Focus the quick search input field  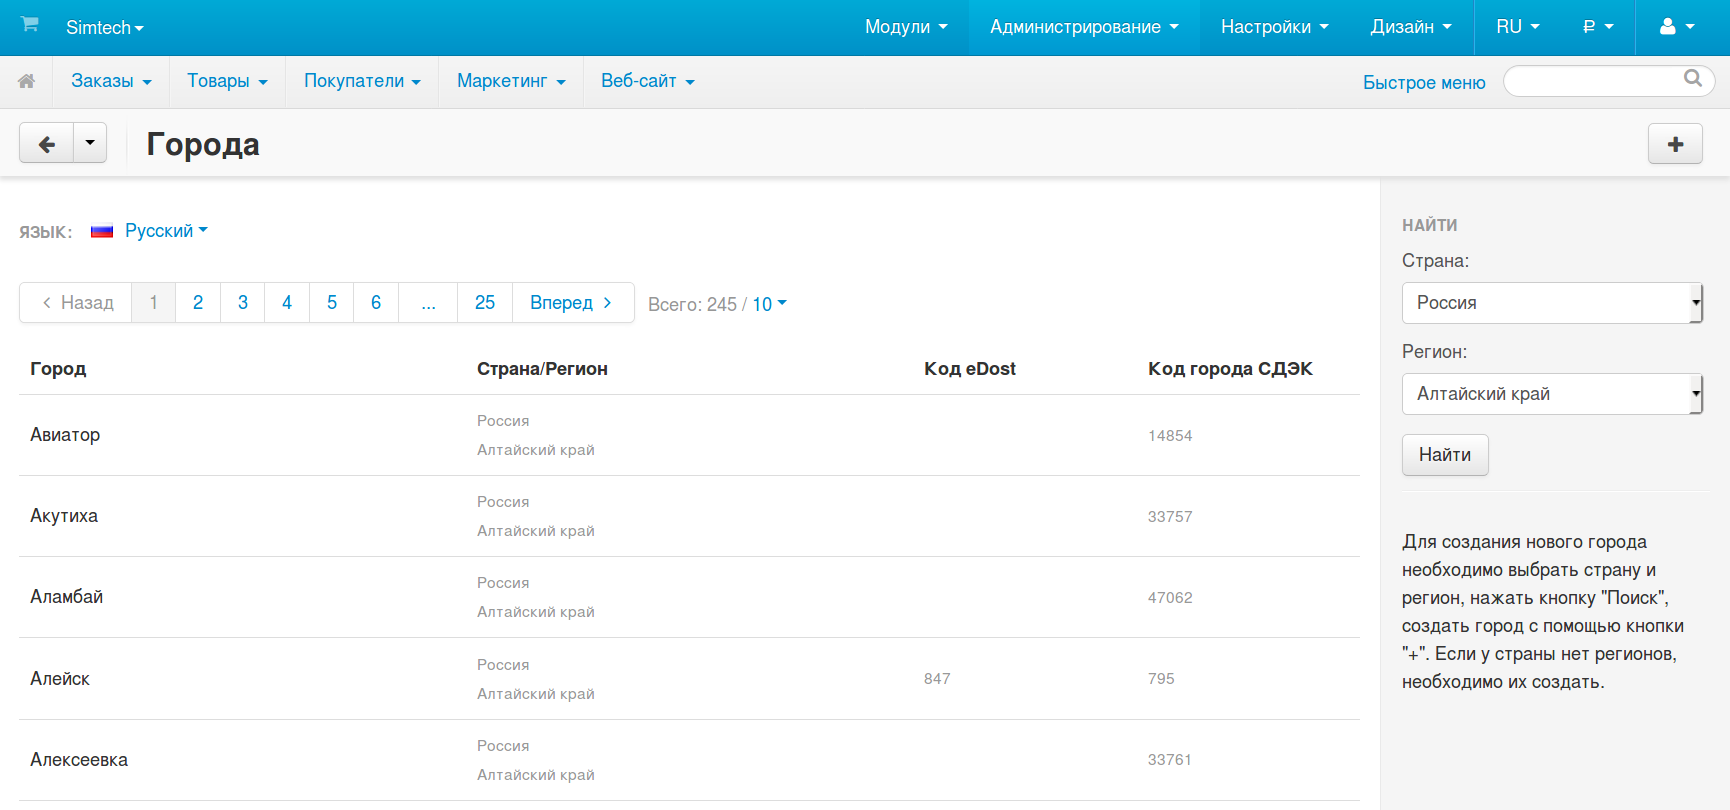pyautogui.click(x=1592, y=81)
